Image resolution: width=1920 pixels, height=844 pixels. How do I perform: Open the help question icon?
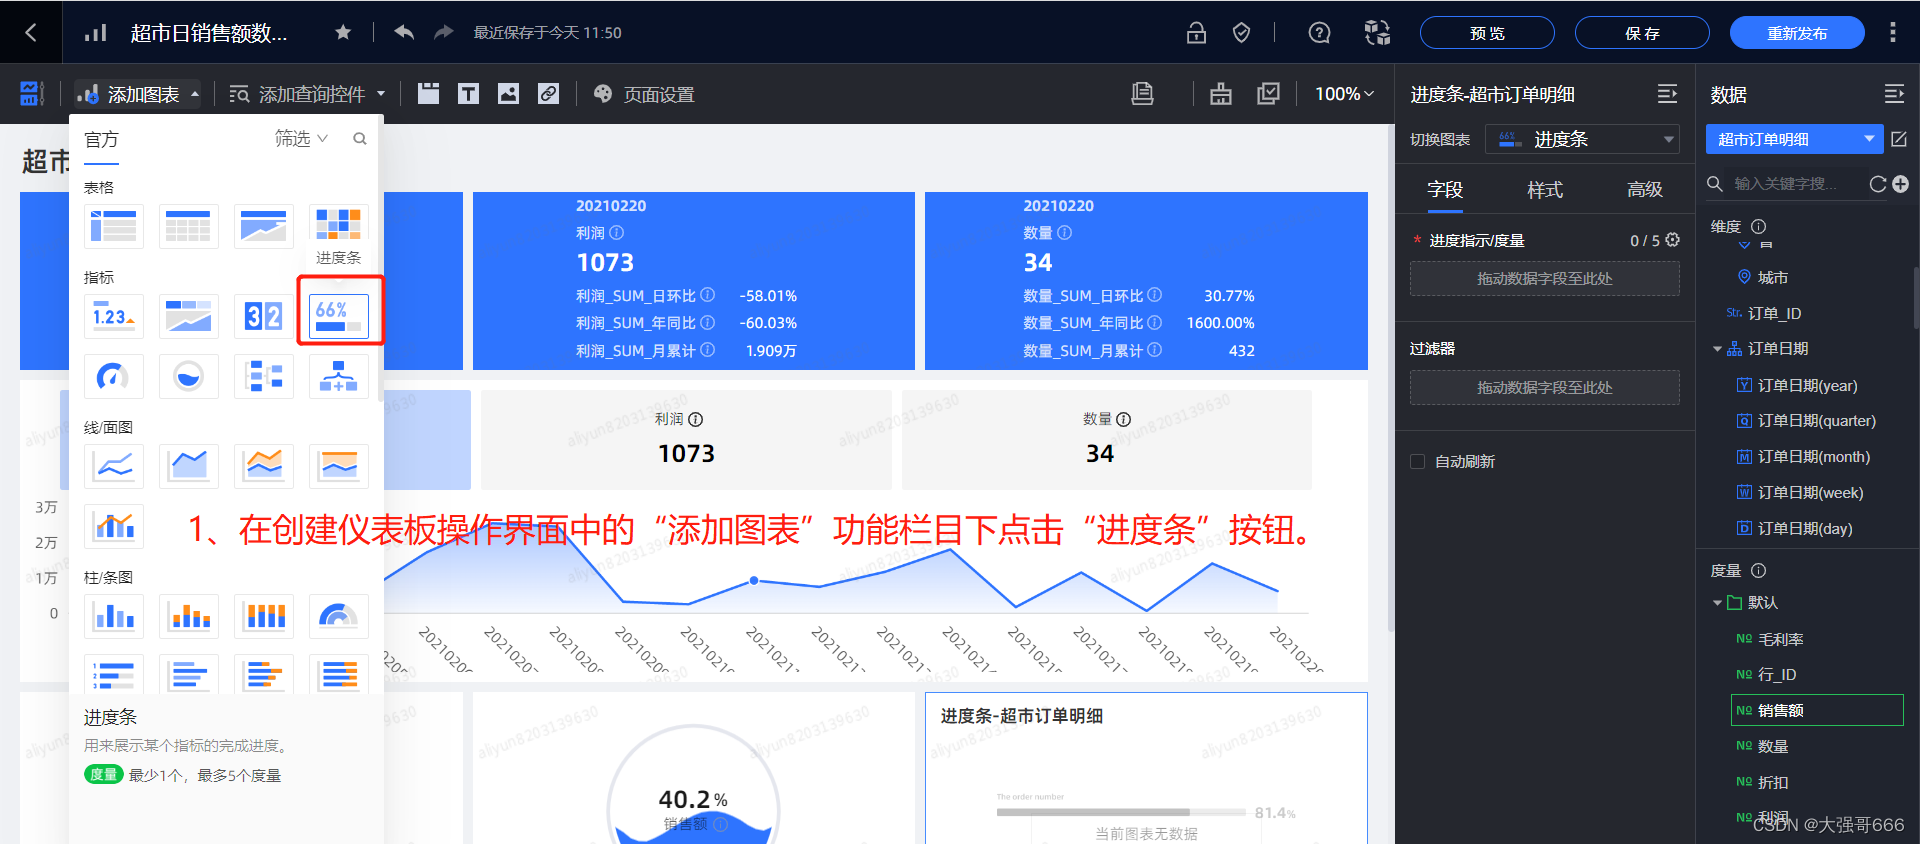pyautogui.click(x=1319, y=32)
